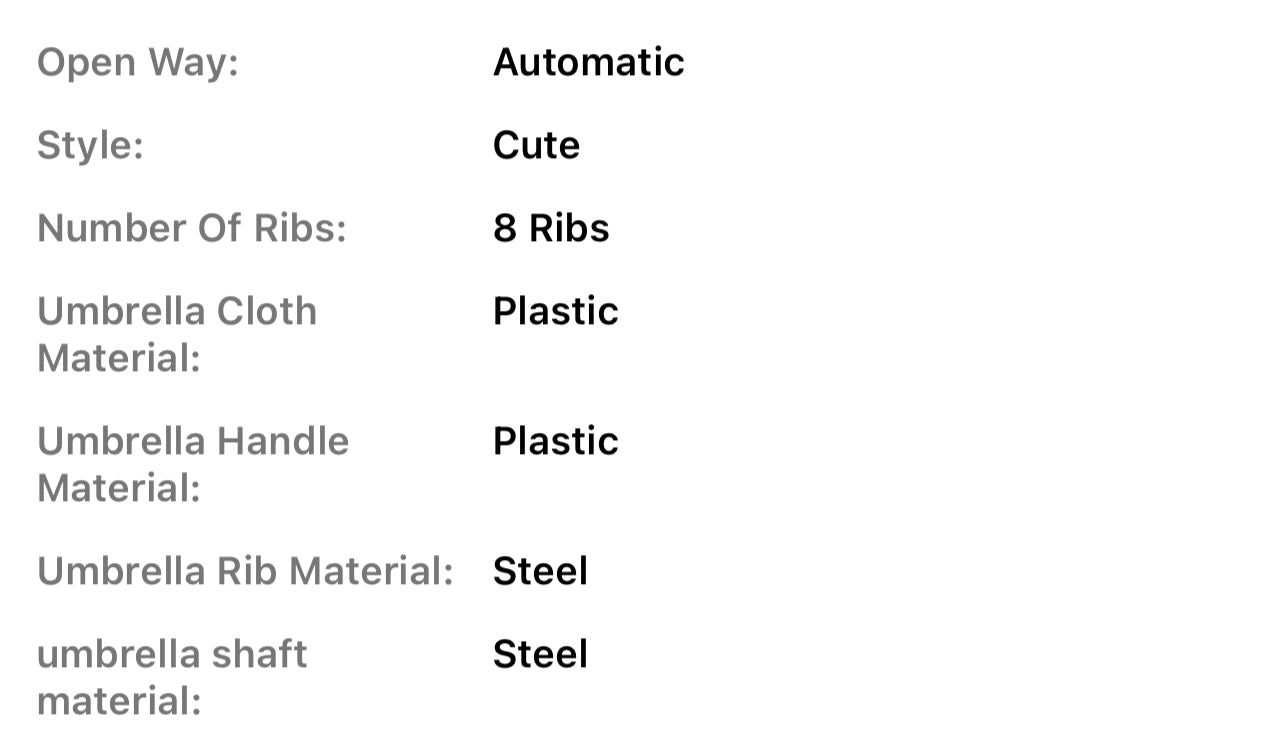The image size is (1284, 754).
Task: Select the 'Automatic' value text
Action: [x=588, y=63]
